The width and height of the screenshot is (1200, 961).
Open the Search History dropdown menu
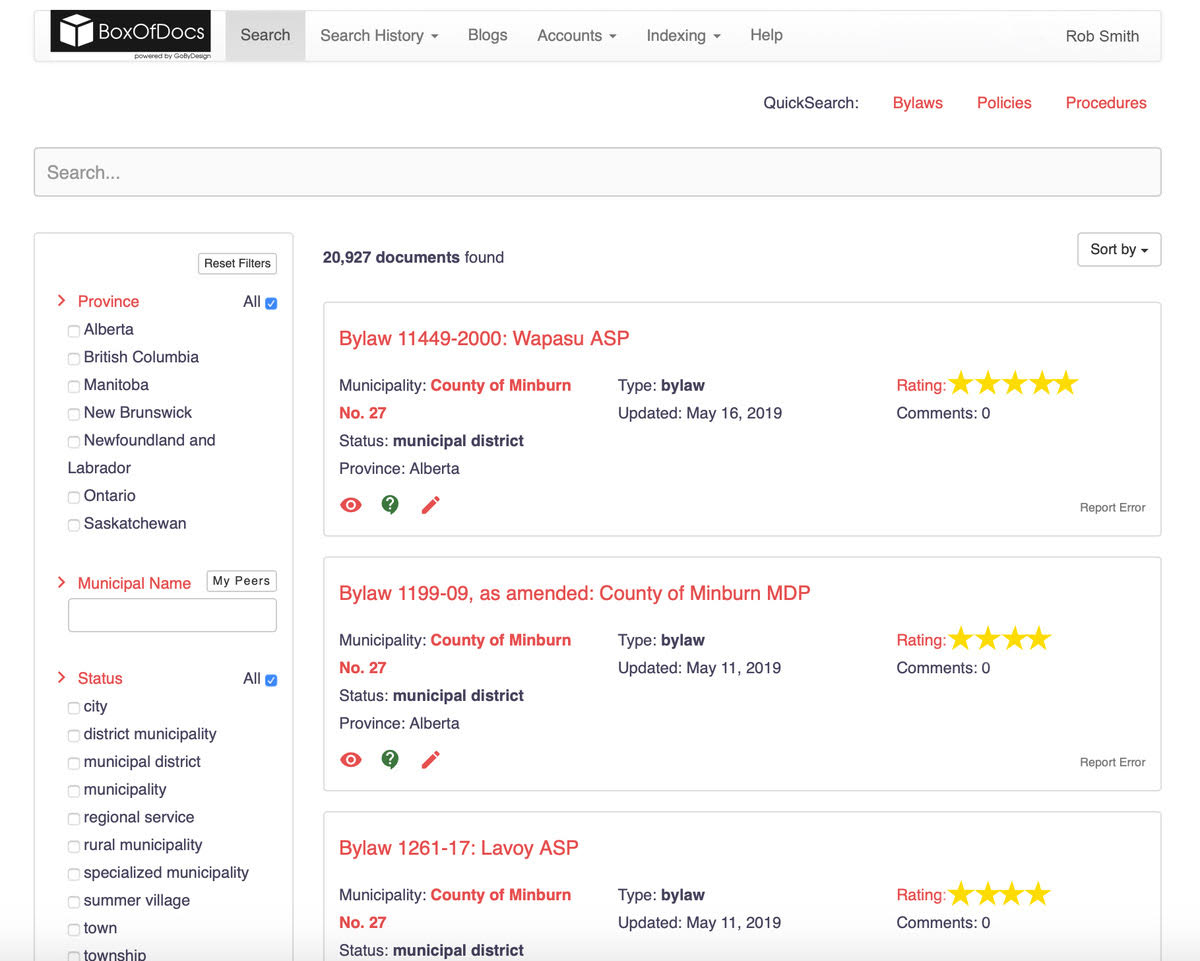[379, 36]
